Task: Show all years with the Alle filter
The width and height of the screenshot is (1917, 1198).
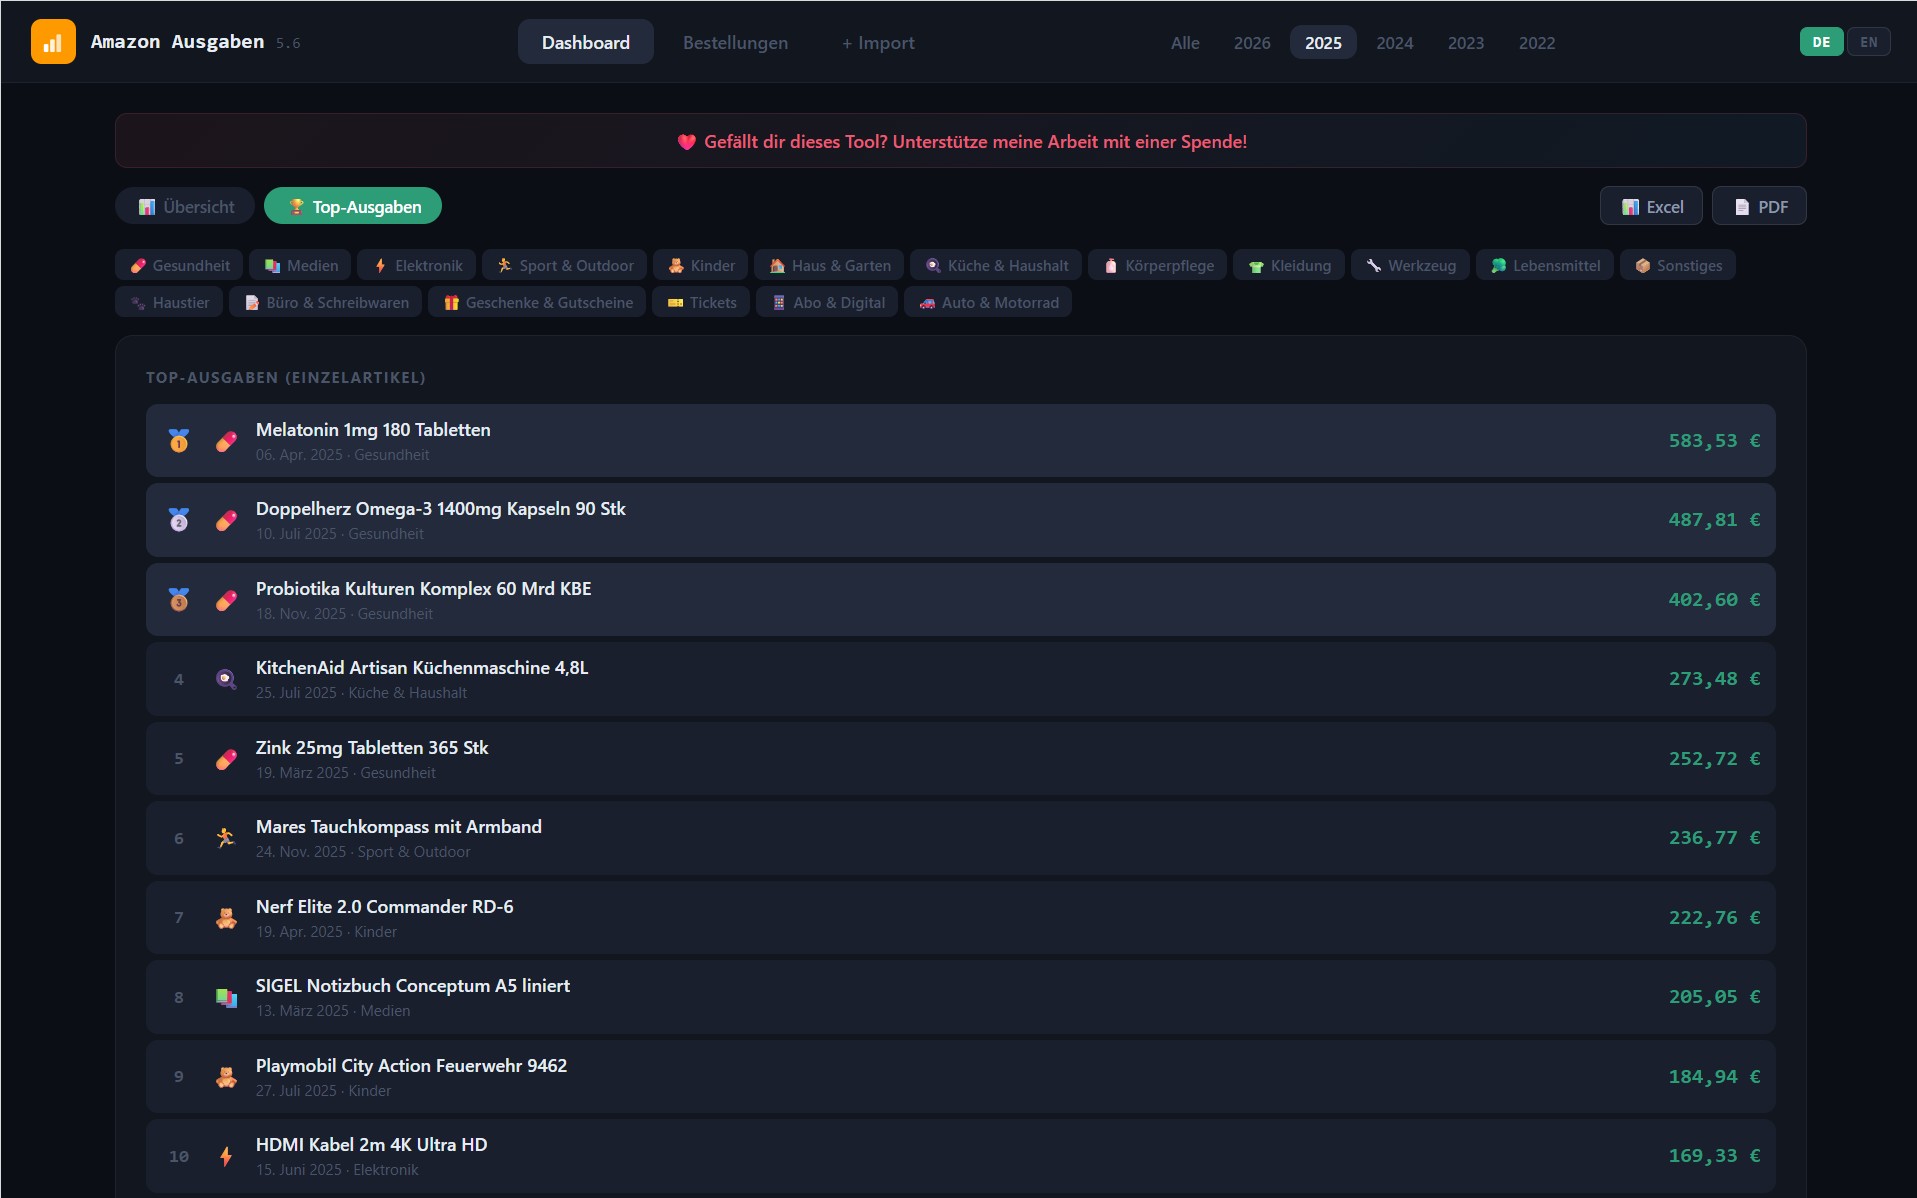Action: [1185, 42]
